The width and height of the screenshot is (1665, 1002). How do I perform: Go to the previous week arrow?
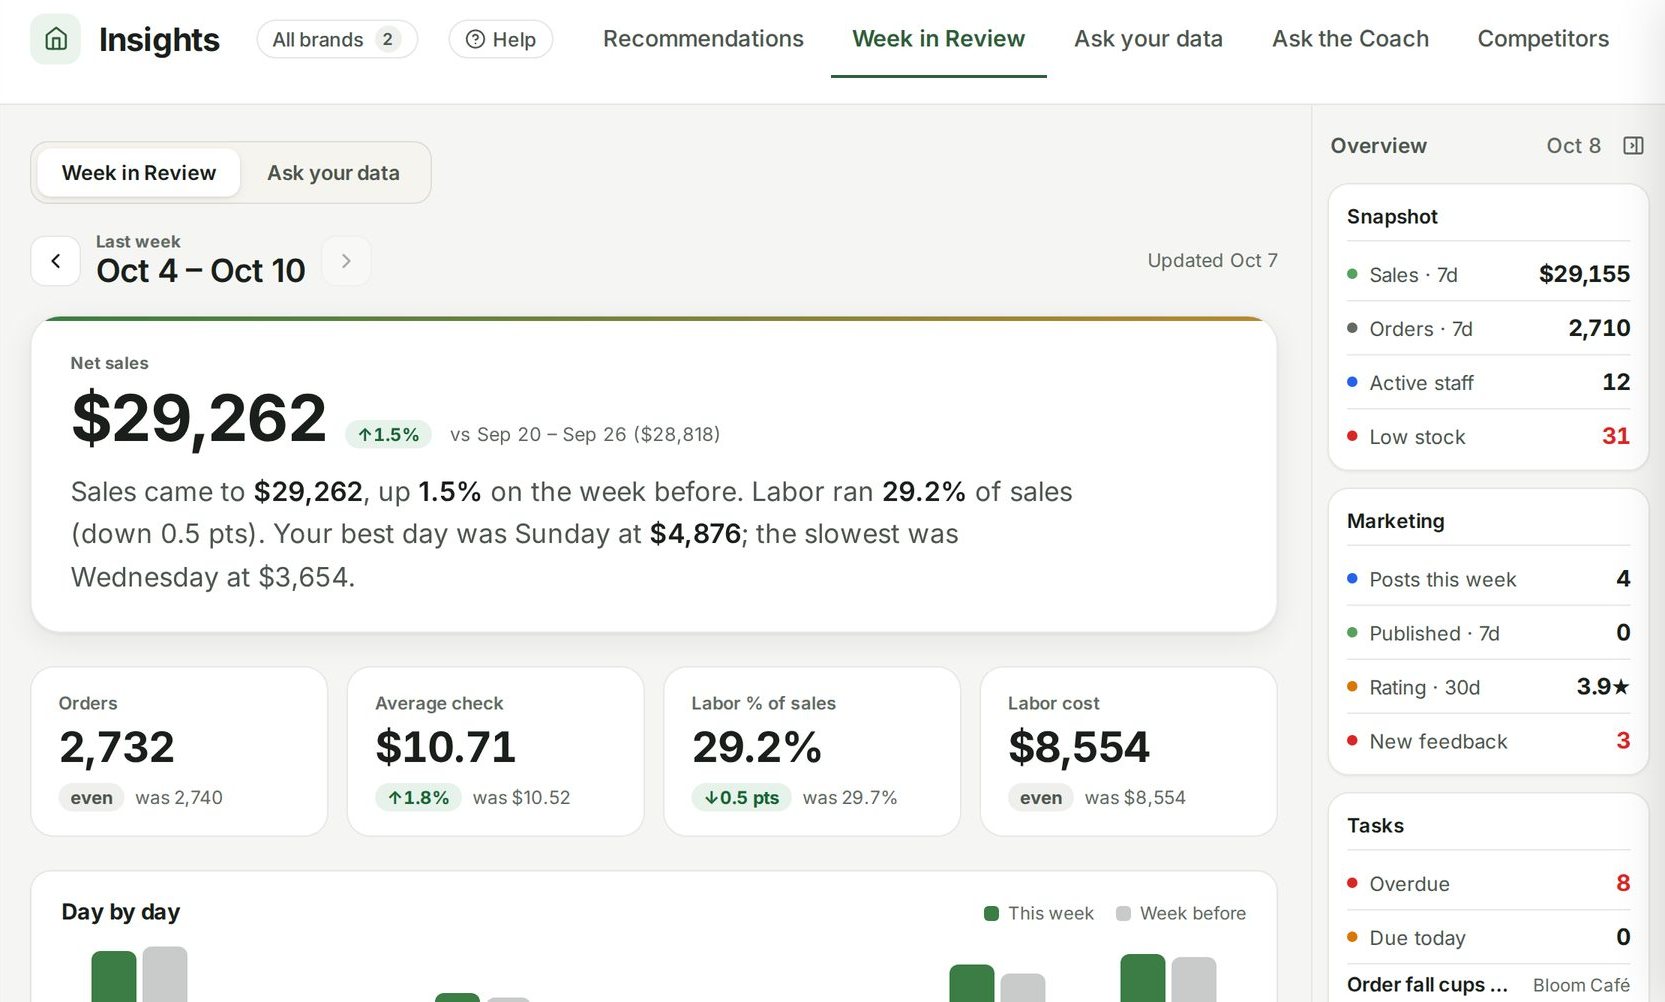[56, 261]
